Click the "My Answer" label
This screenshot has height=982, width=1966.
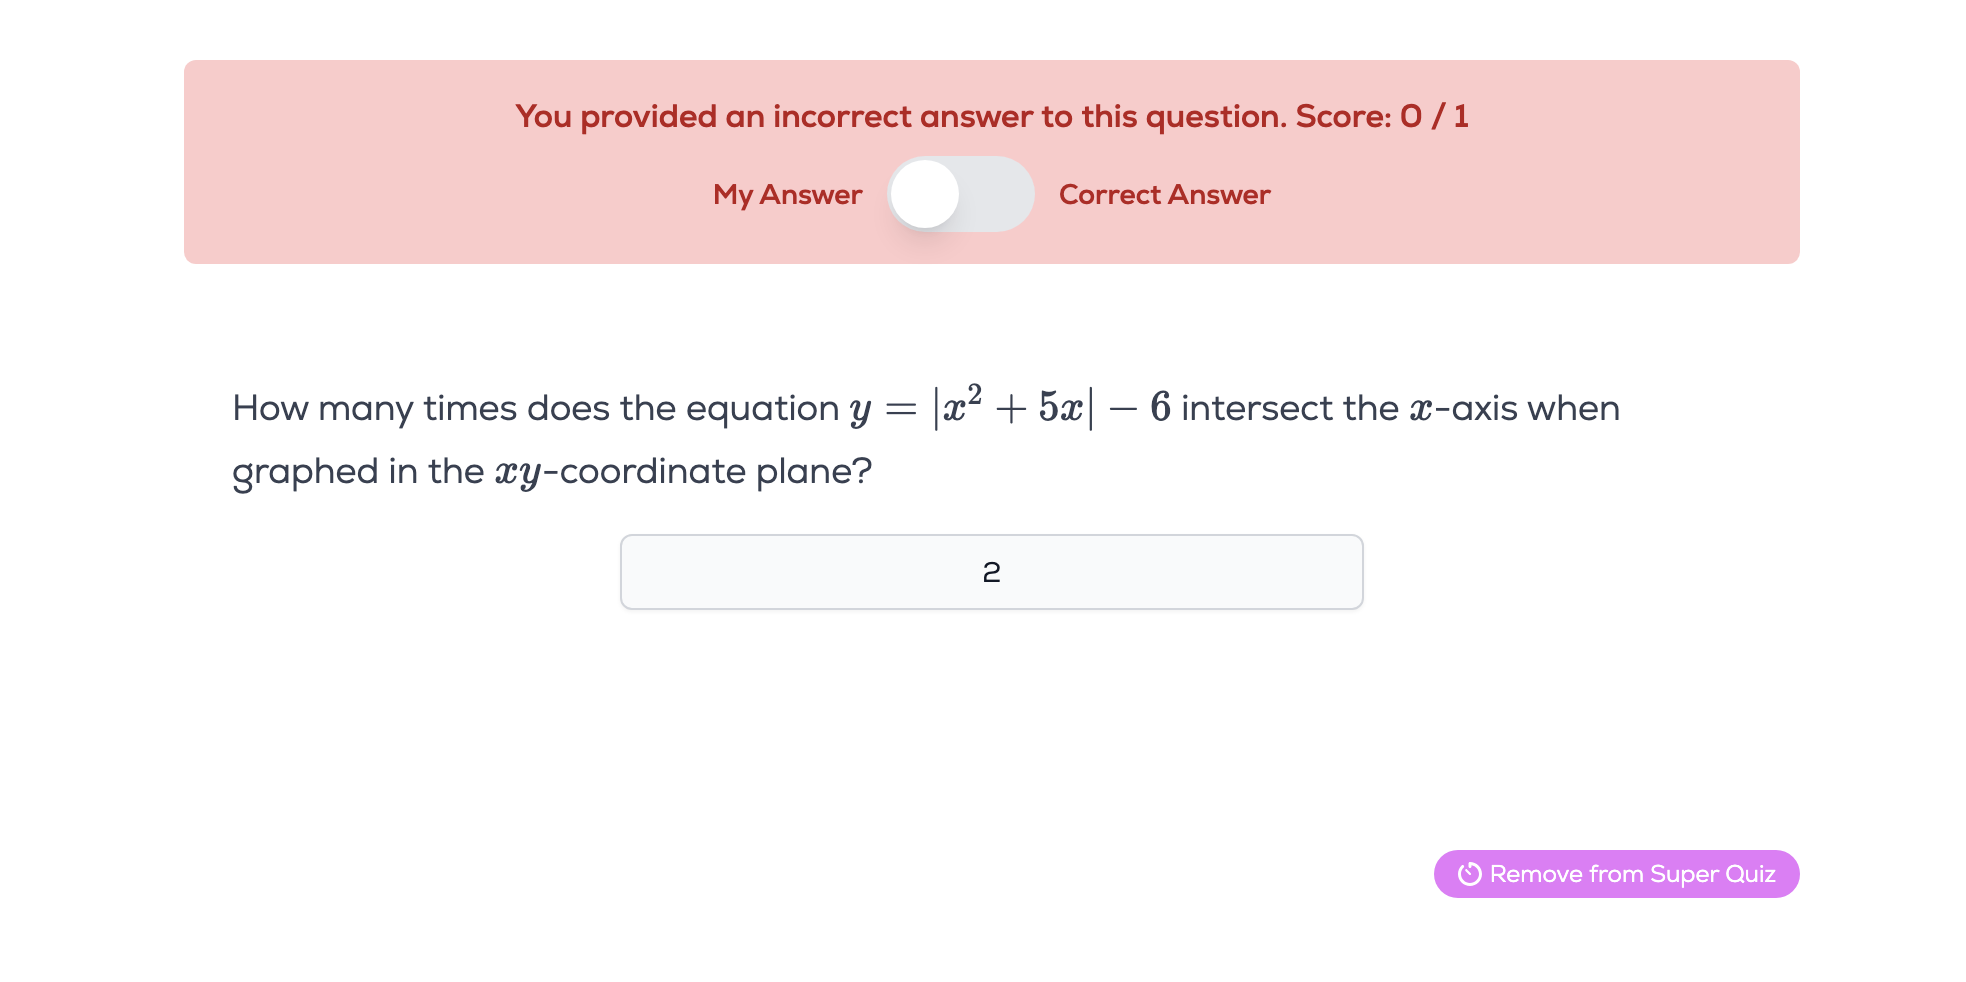(787, 194)
